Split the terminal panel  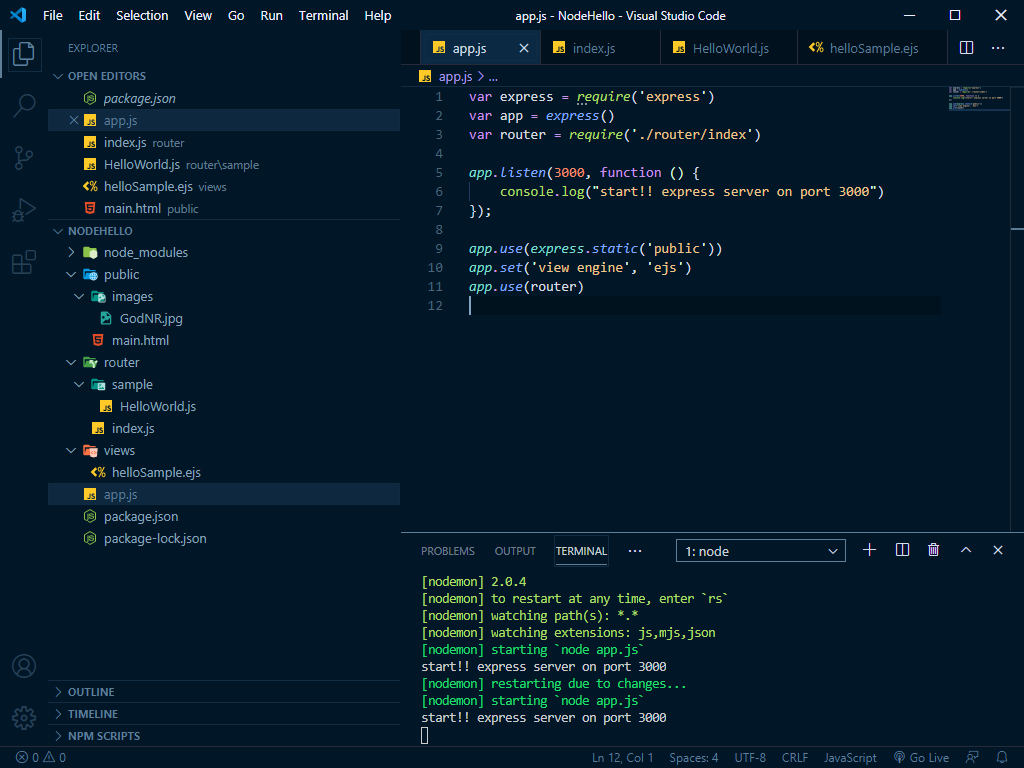click(902, 550)
